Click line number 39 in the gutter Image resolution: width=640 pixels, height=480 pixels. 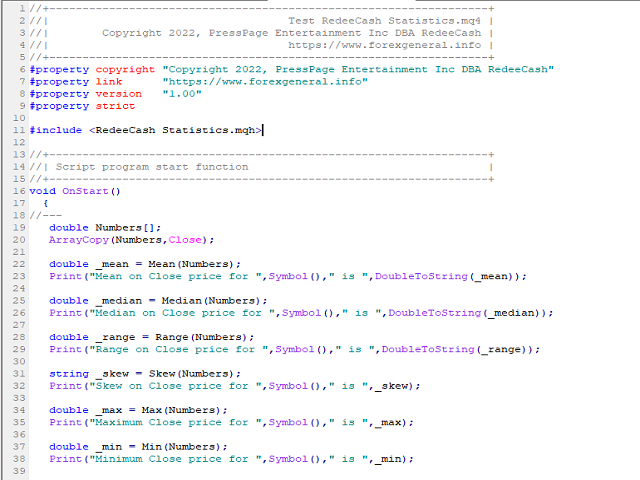point(19,471)
